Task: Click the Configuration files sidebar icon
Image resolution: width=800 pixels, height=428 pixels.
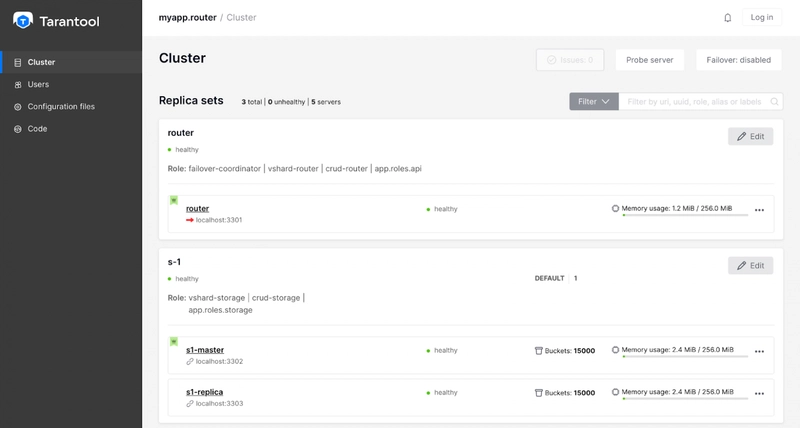Action: [x=17, y=106]
